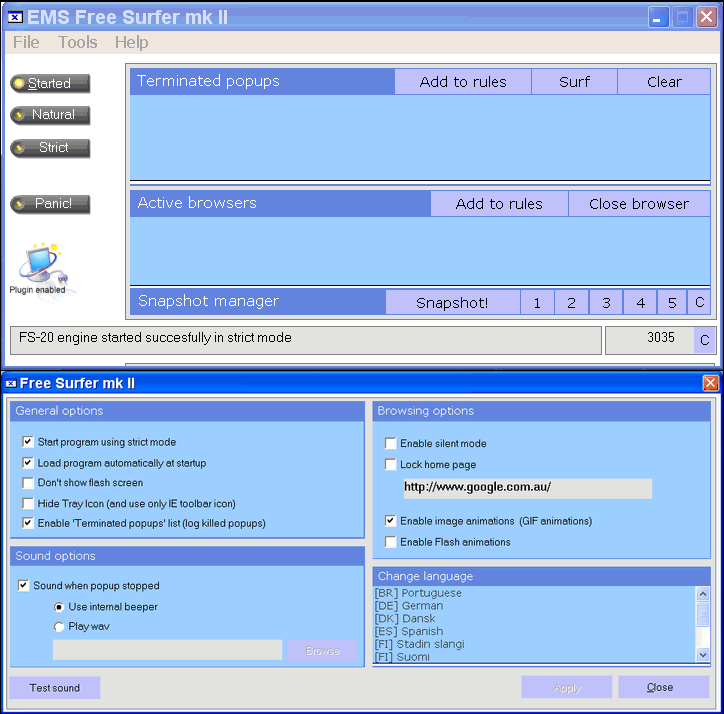Image resolution: width=724 pixels, height=714 pixels.
Task: Select snapshot slot 1
Action: pyautogui.click(x=537, y=303)
